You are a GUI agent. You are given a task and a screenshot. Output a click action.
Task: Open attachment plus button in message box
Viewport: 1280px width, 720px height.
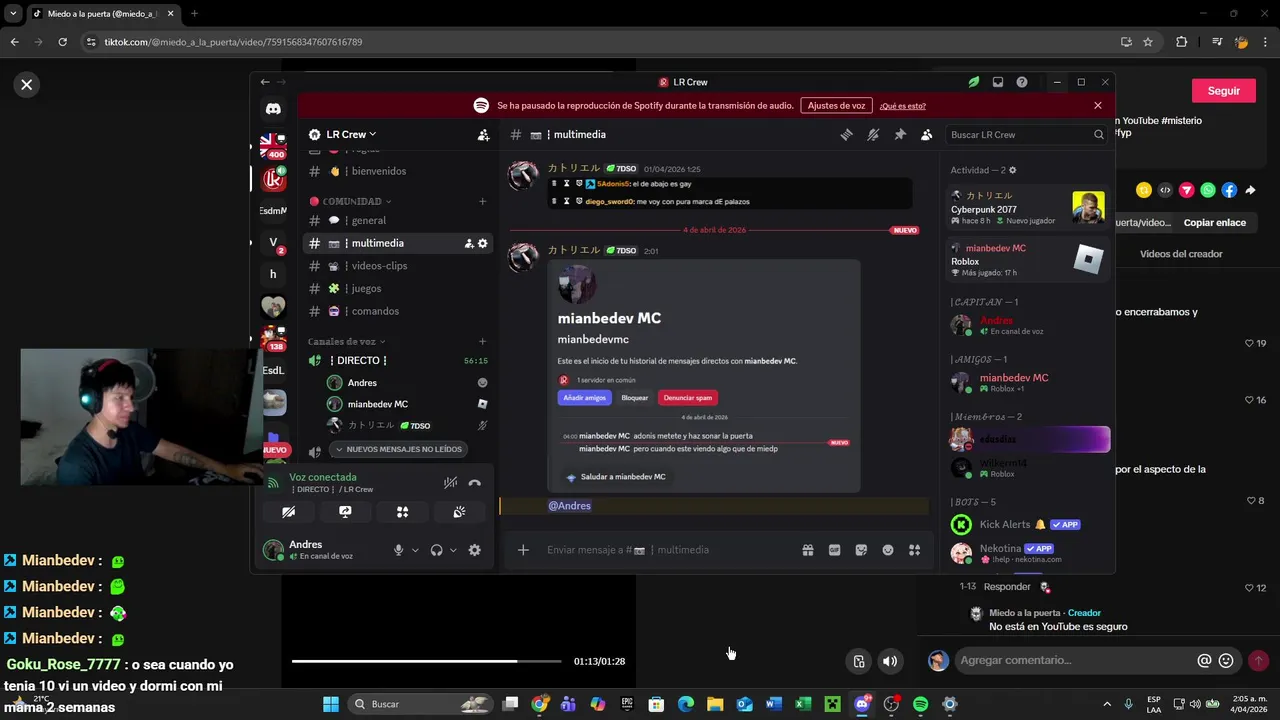pos(523,549)
